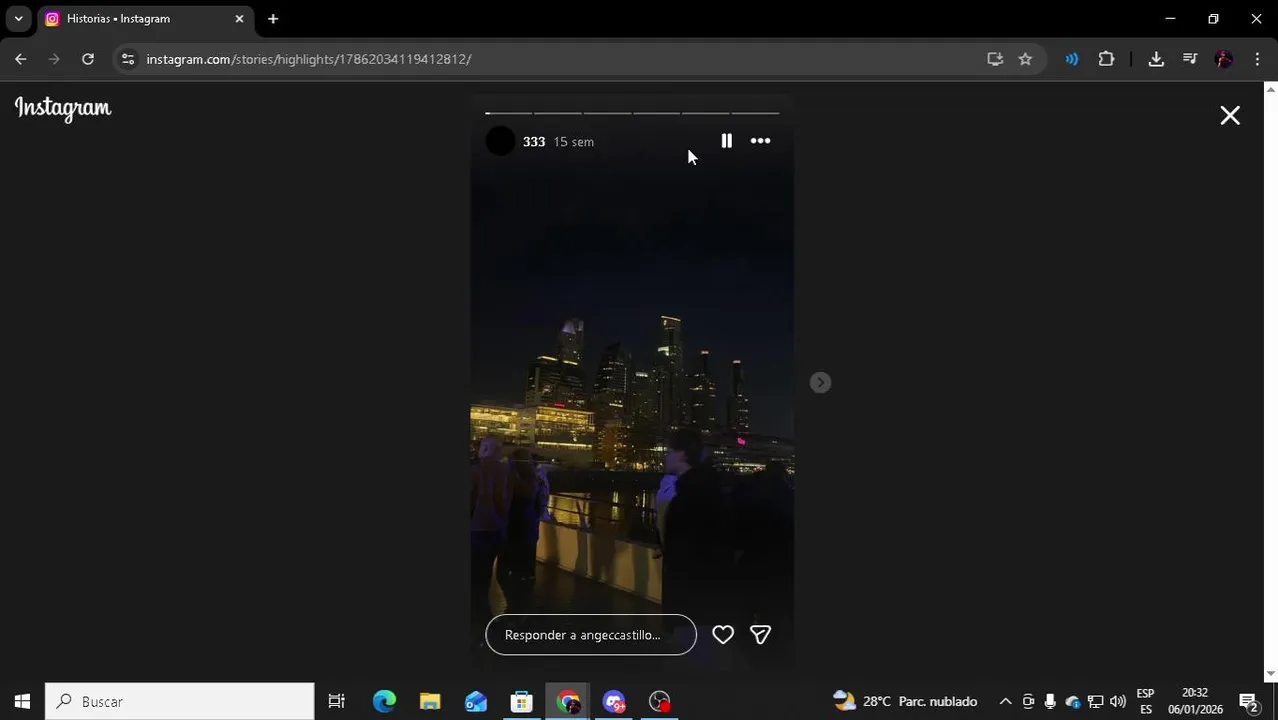Jump to last story progress segment

pyautogui.click(x=755, y=113)
